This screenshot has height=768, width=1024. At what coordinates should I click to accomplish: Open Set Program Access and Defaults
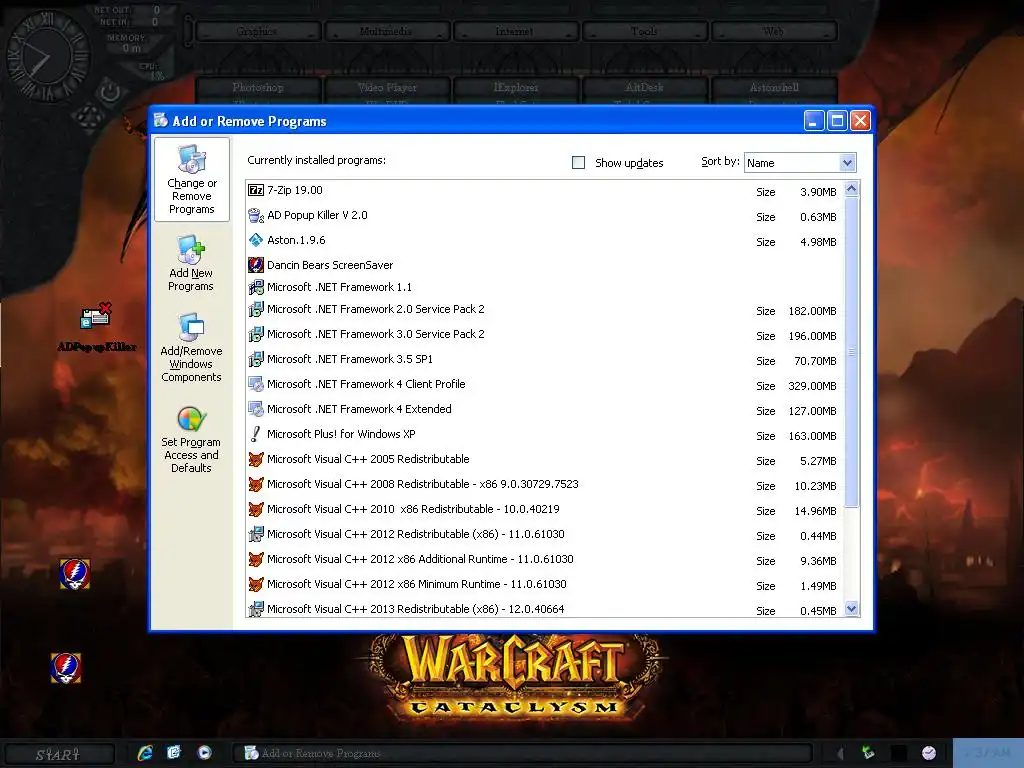pos(191,439)
